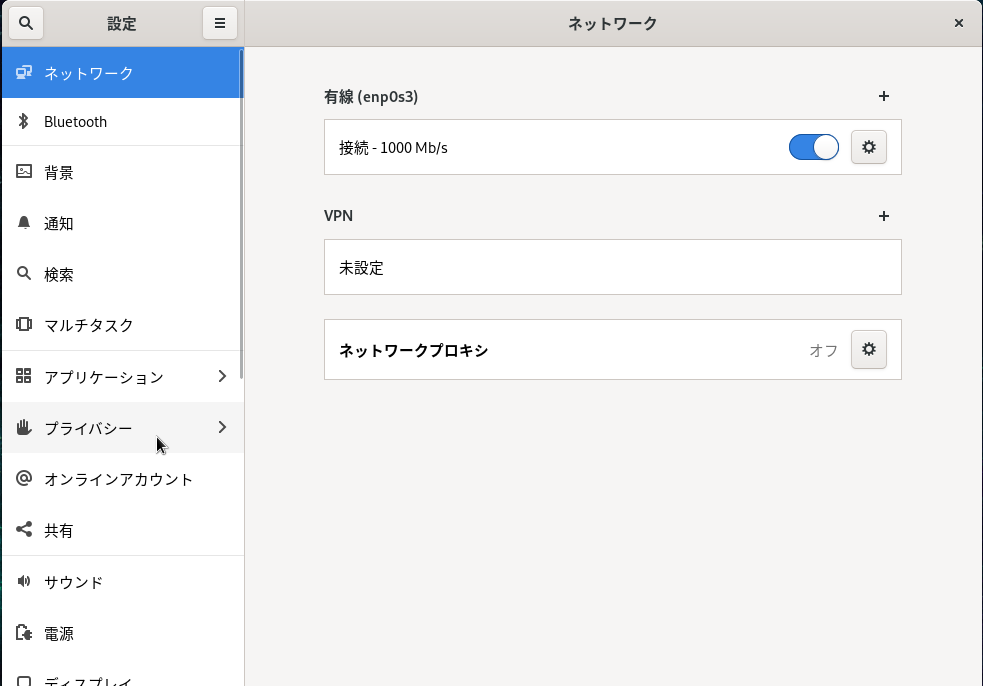Toggle the wired connection switch off
Screen dimensions: 983x686
[x=813, y=147]
